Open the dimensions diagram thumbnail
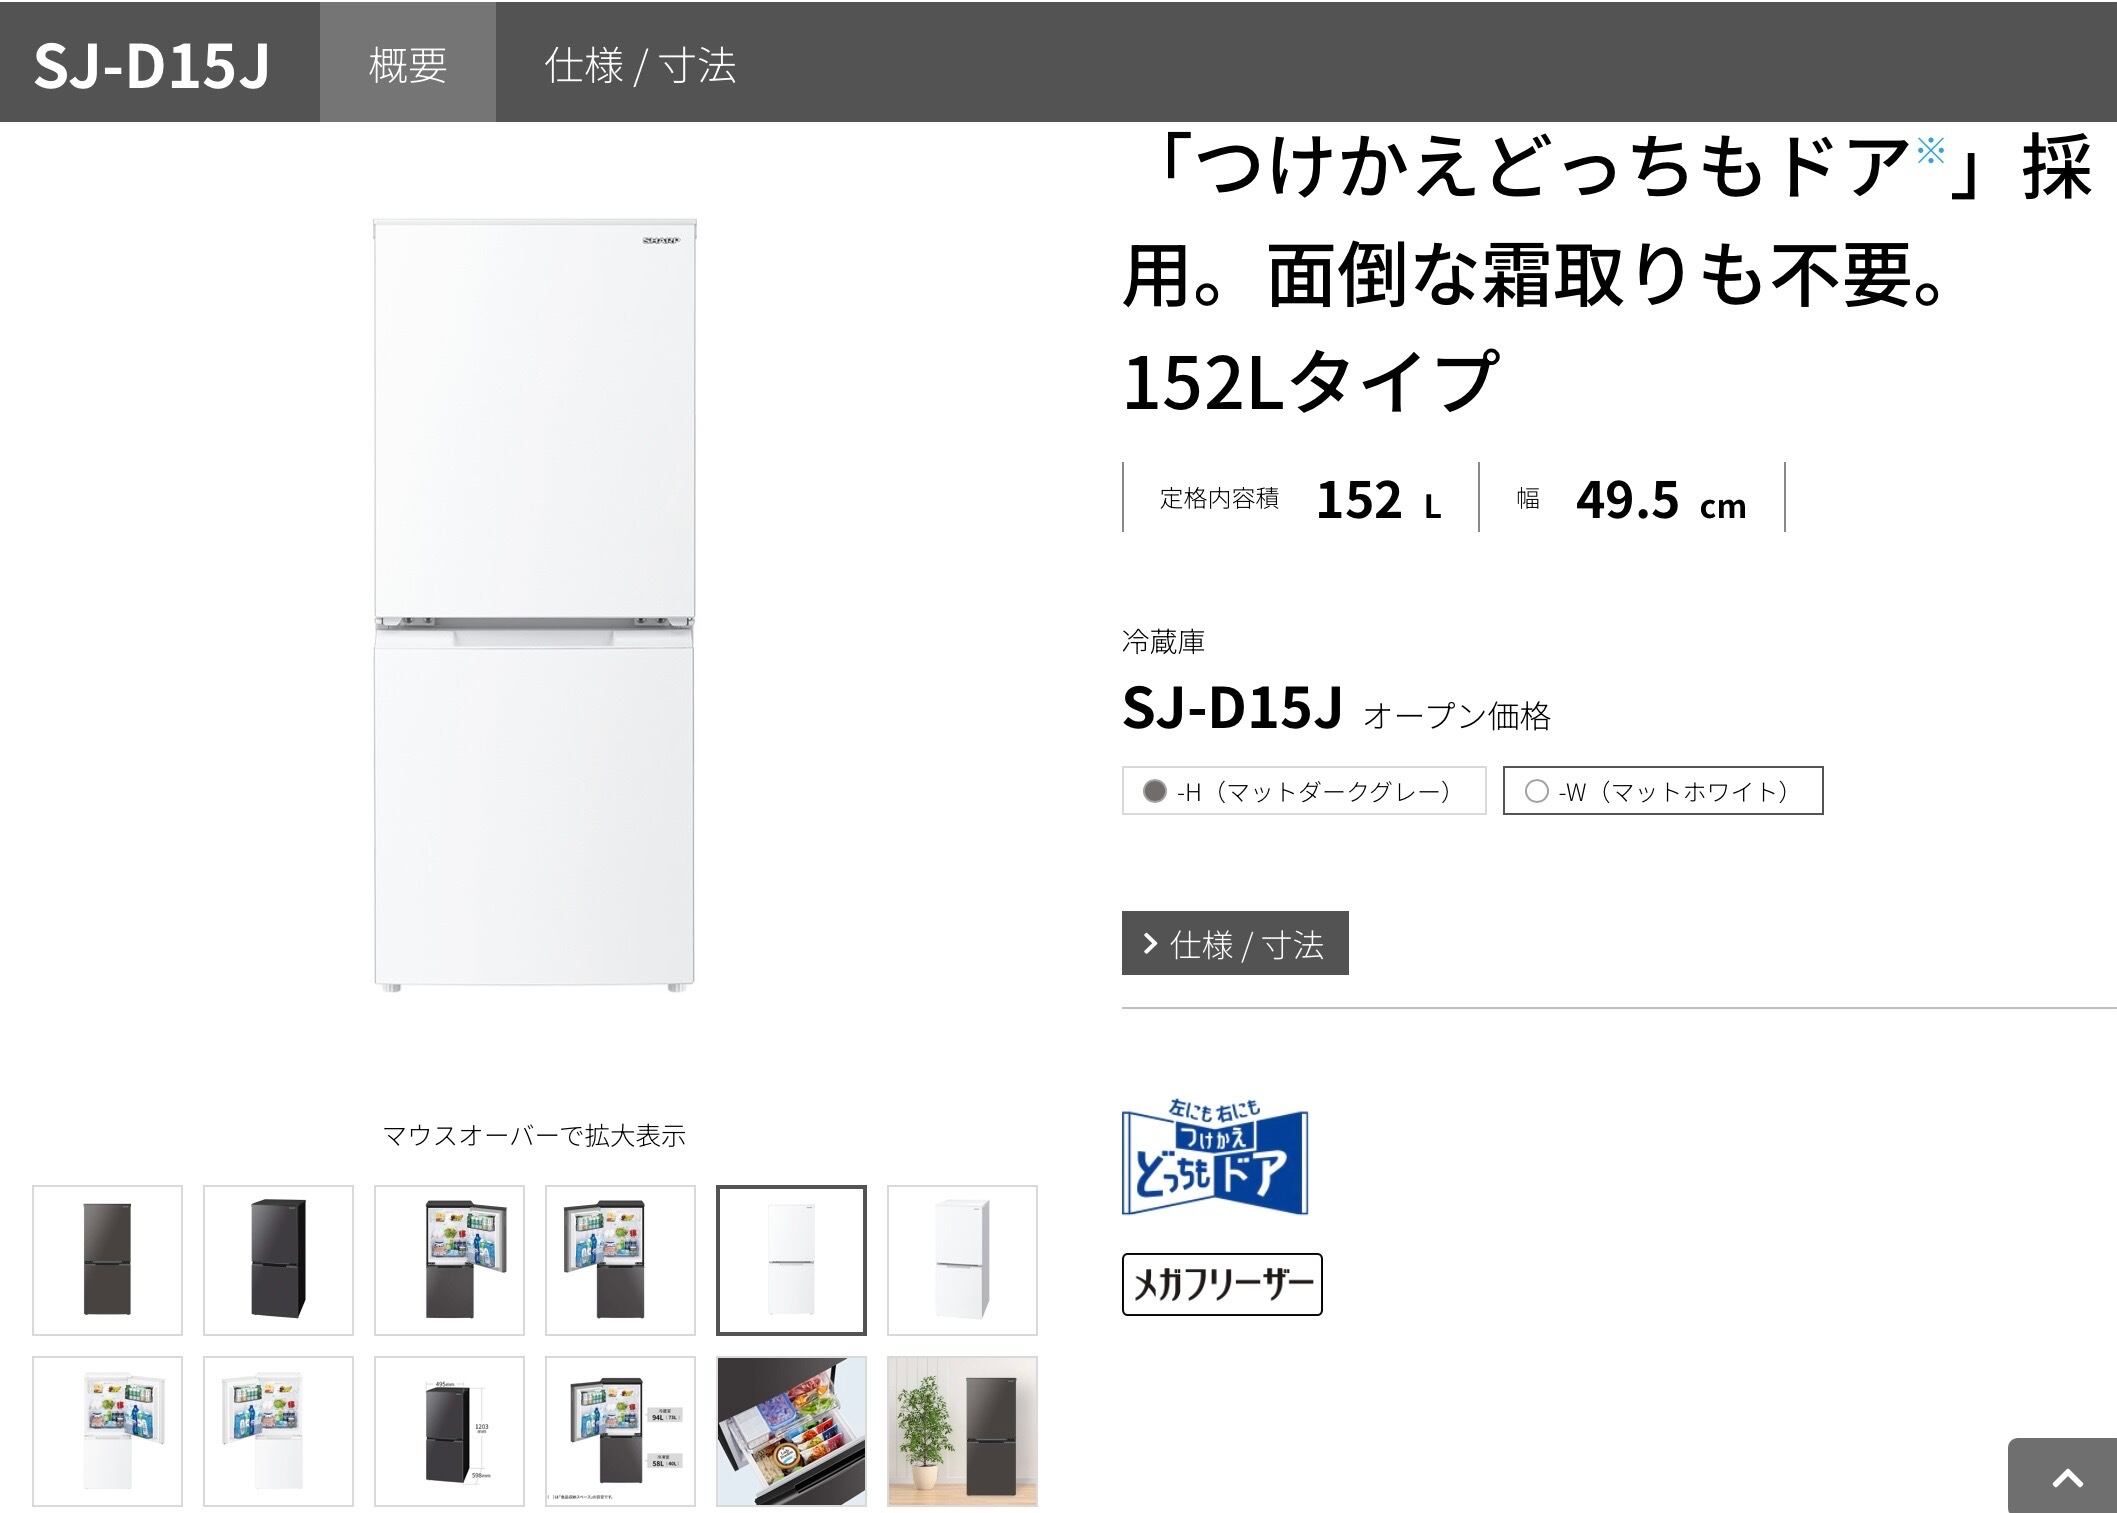 point(449,1431)
